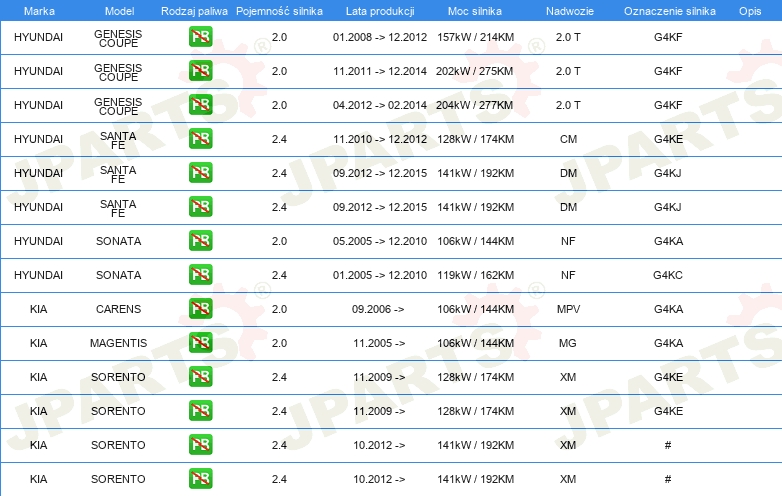Click the Opis column header
The width and height of the screenshot is (782, 496).
click(749, 10)
